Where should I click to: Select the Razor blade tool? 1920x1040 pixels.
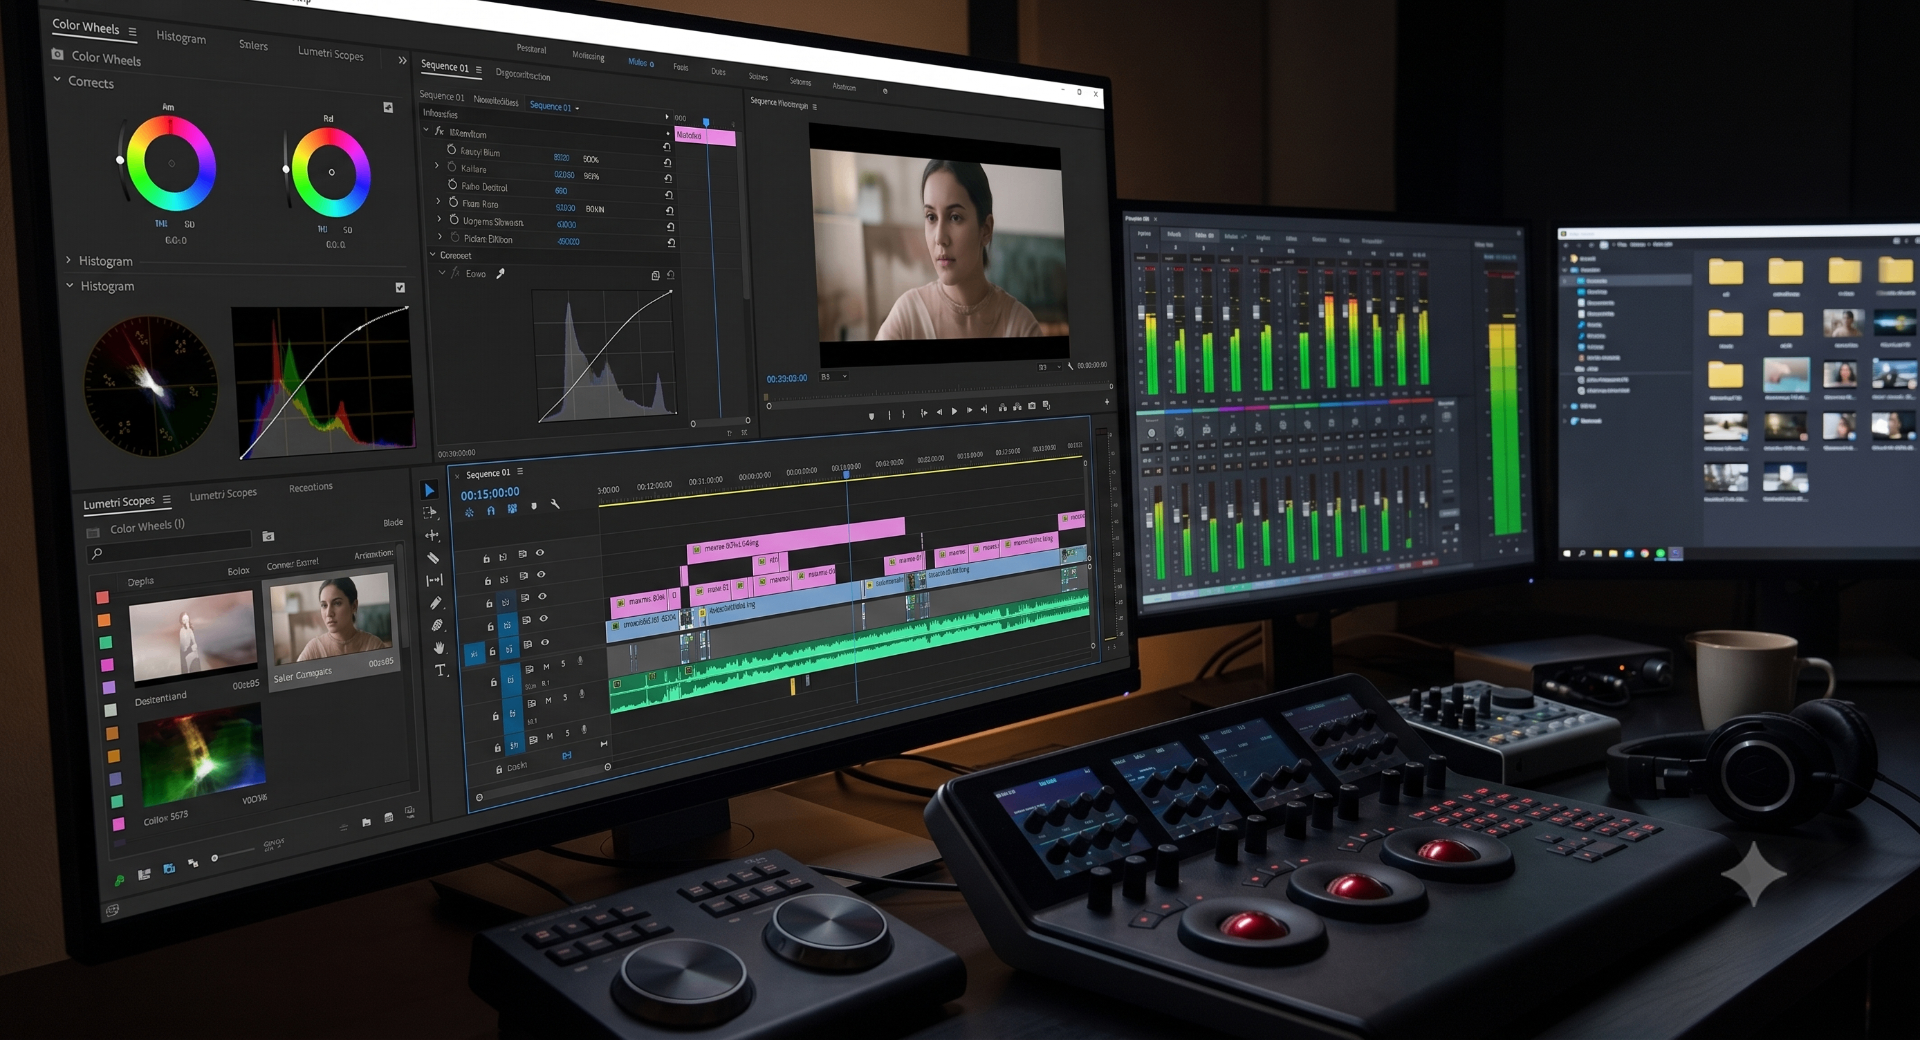click(x=433, y=558)
